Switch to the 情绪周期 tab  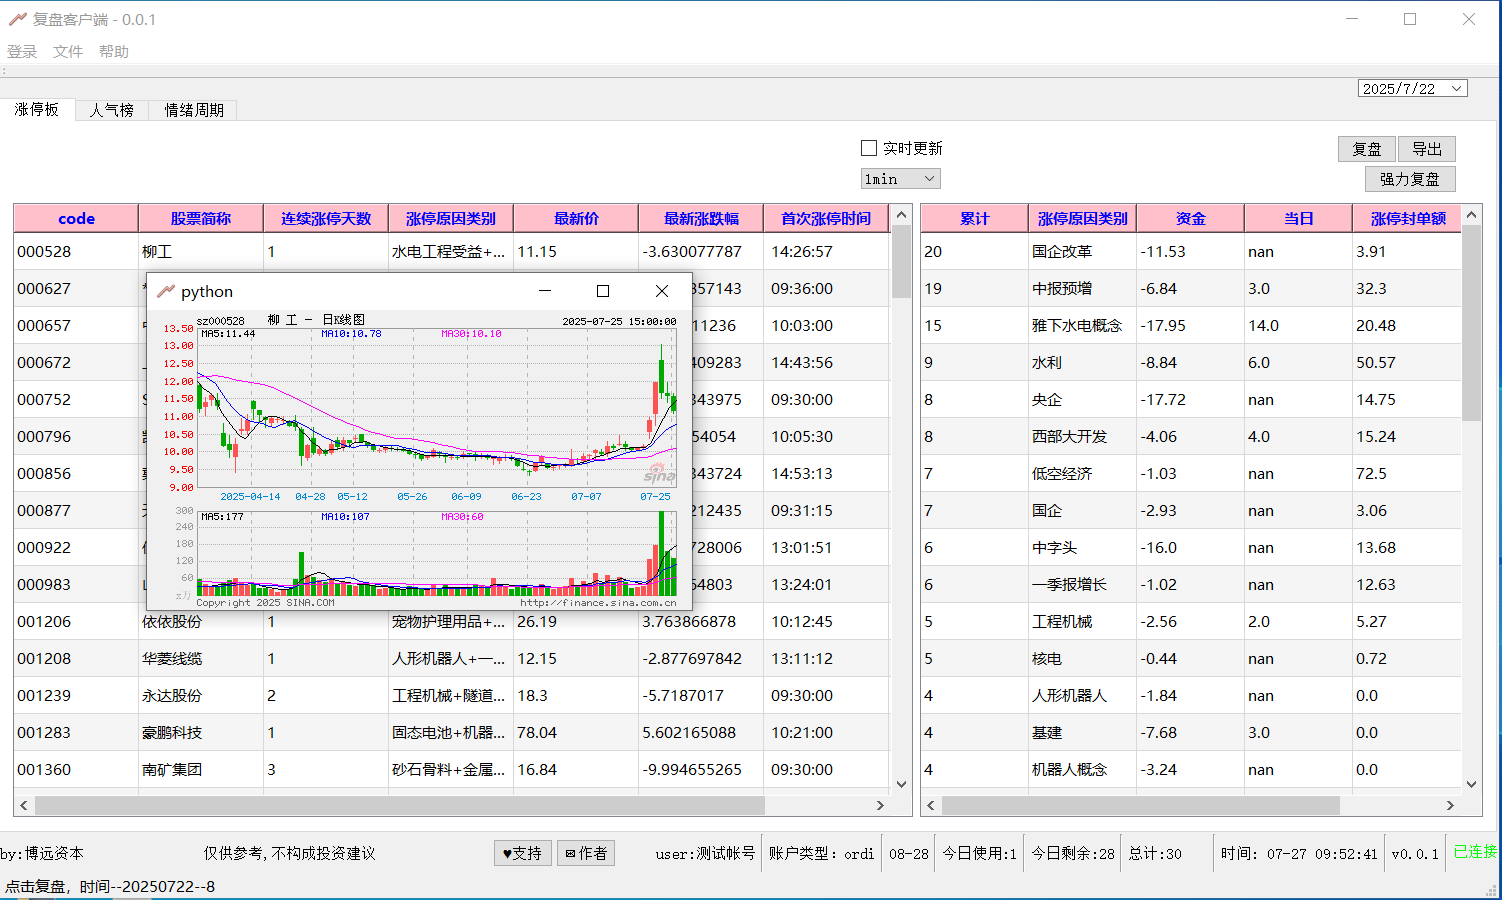(194, 110)
